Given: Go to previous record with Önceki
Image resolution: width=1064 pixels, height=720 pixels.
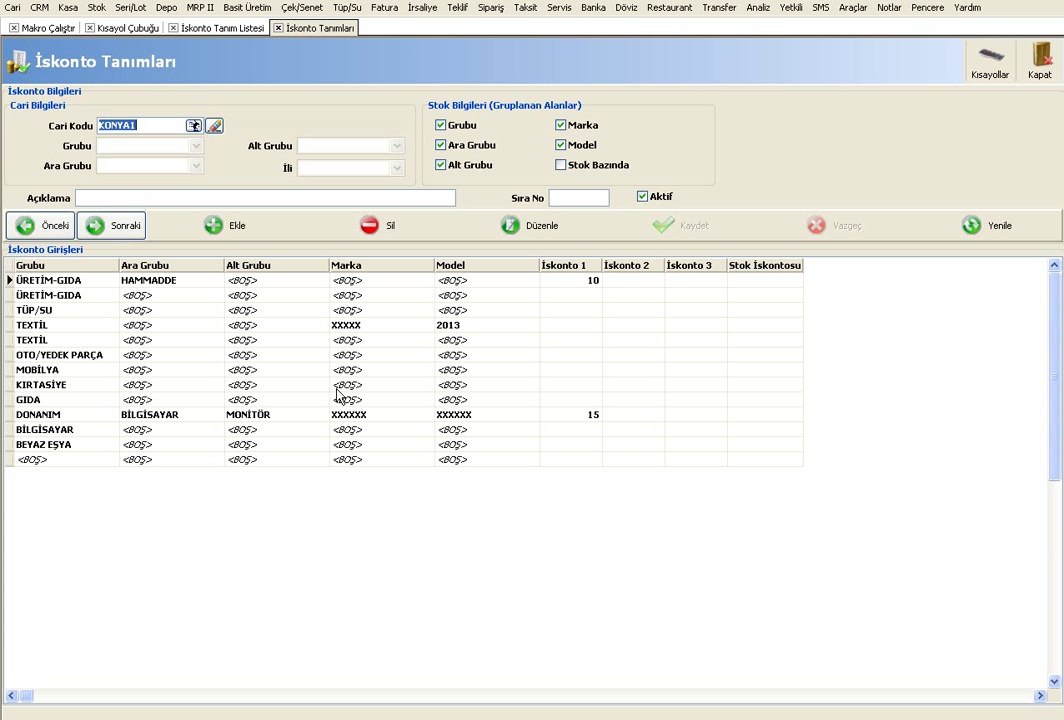Looking at the screenshot, I should click(x=41, y=225).
